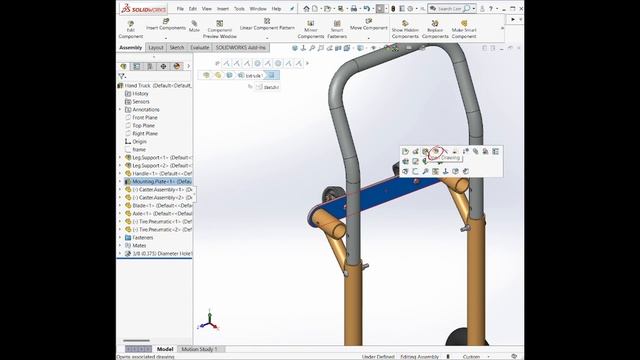Toggle Show Hidden Components
Viewport: 640px width, 360px height.
click(x=405, y=29)
